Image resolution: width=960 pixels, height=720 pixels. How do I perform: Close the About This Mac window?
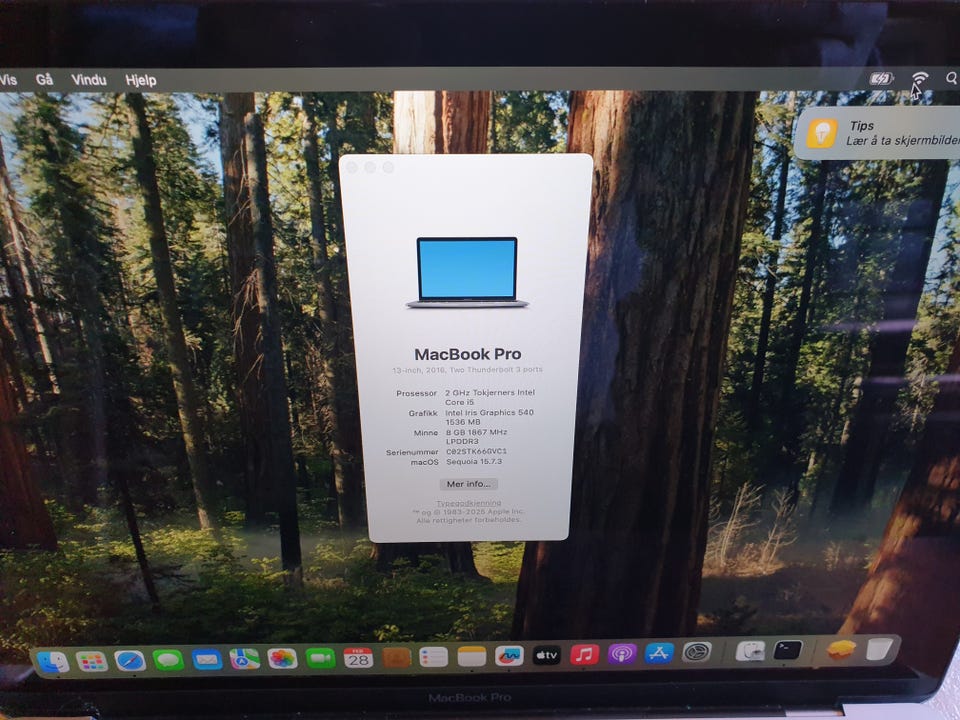(x=351, y=167)
